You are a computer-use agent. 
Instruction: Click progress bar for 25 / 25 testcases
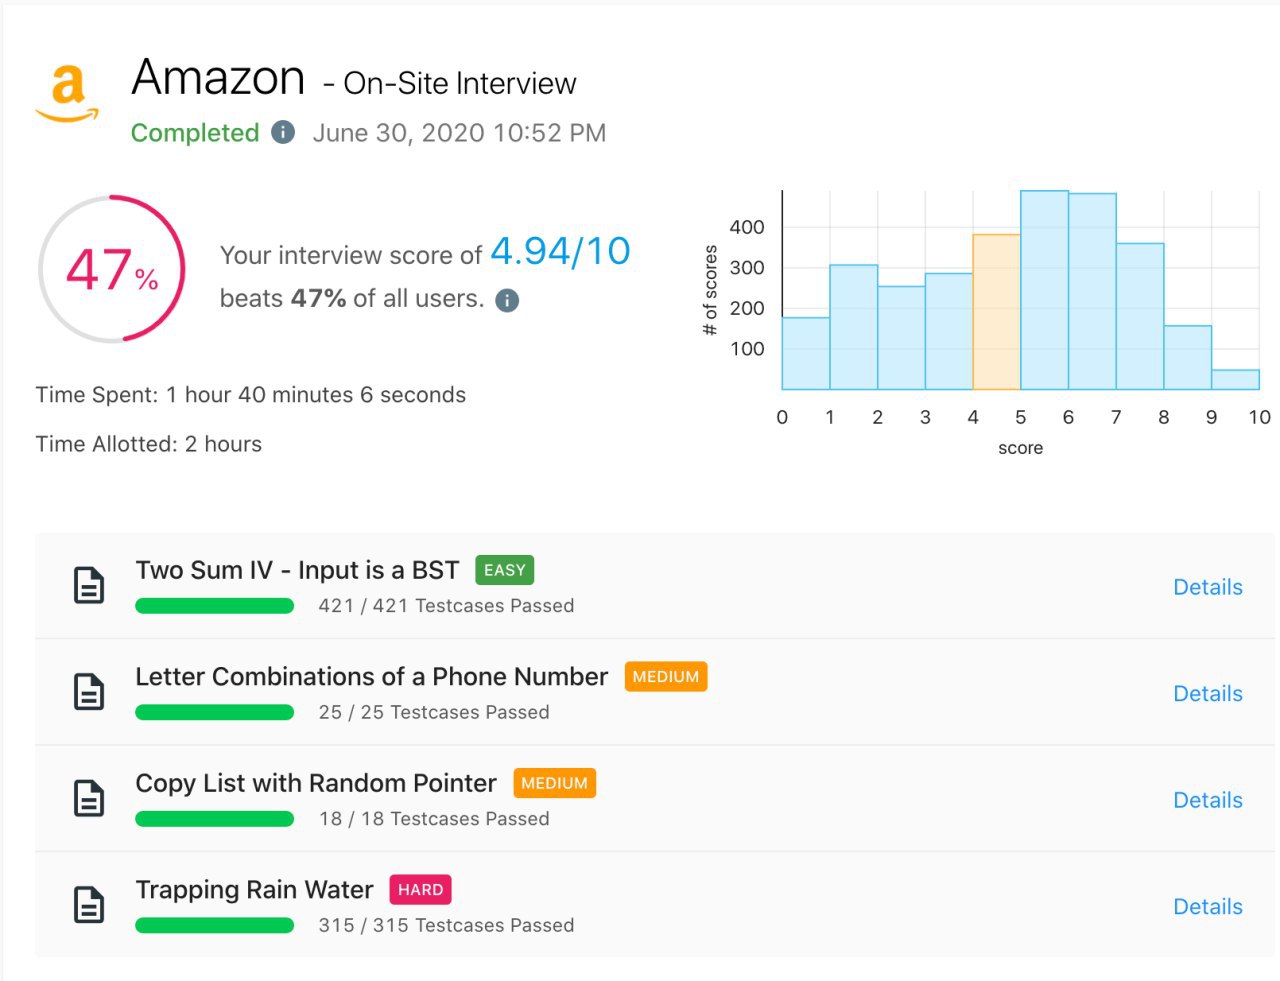tap(214, 712)
